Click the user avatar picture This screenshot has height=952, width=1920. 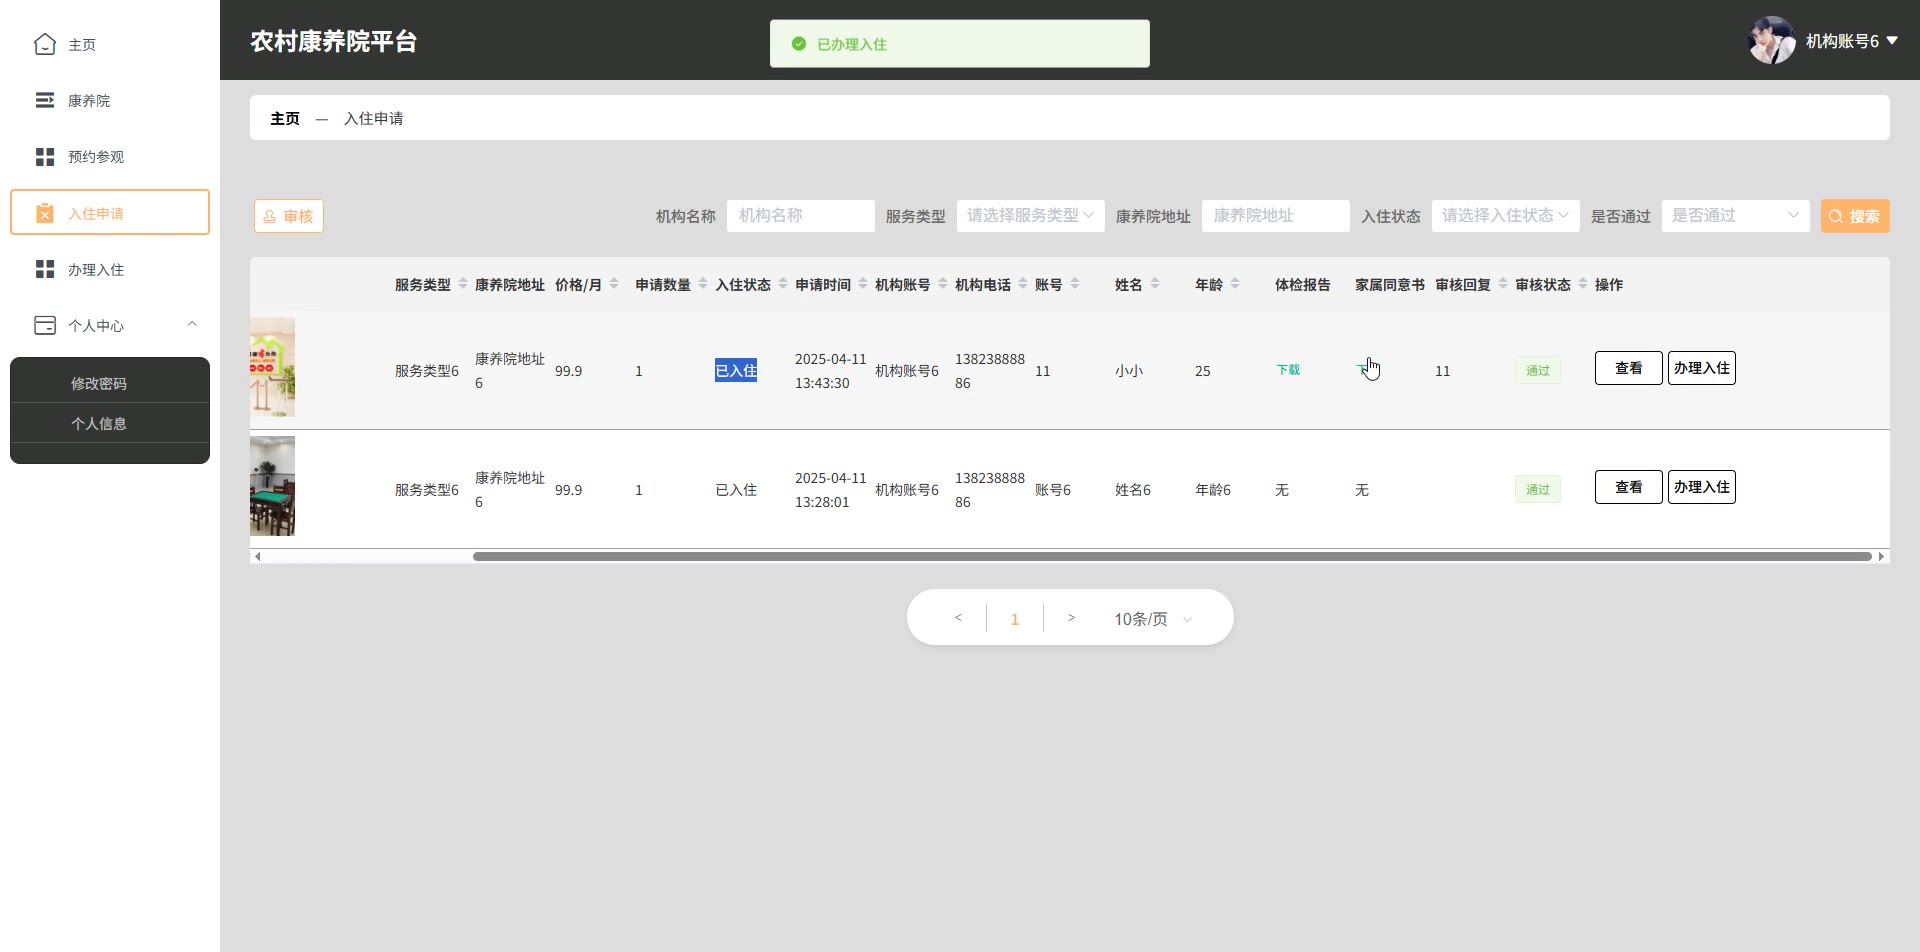pyautogui.click(x=1771, y=41)
